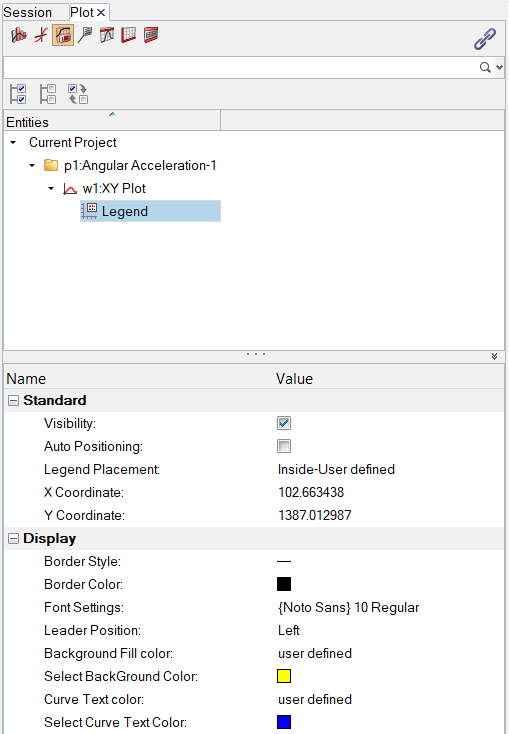Click the Visibility: property label

click(x=70, y=423)
